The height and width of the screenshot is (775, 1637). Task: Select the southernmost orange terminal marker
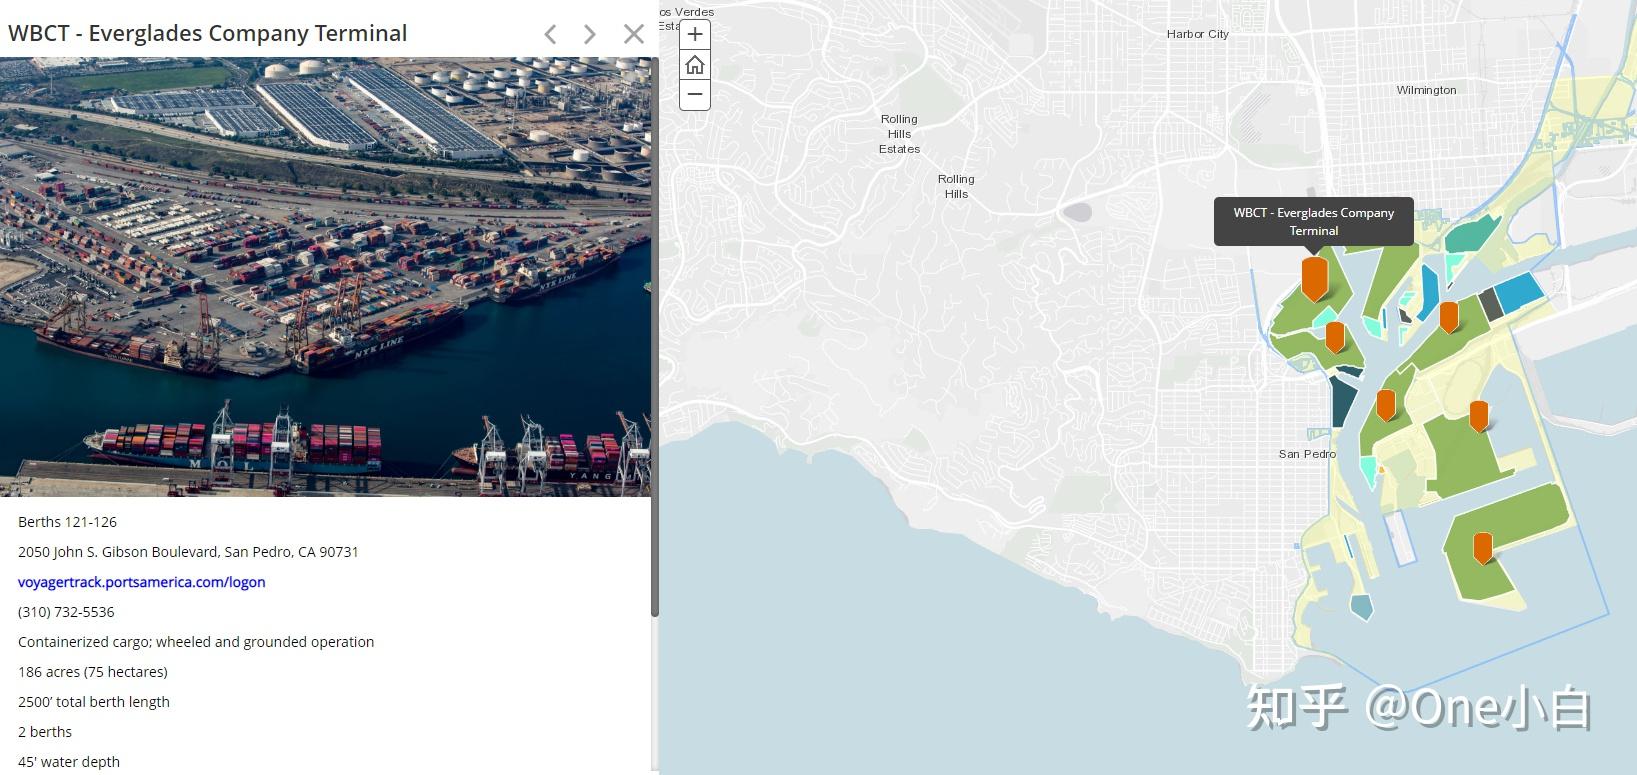point(1483,548)
